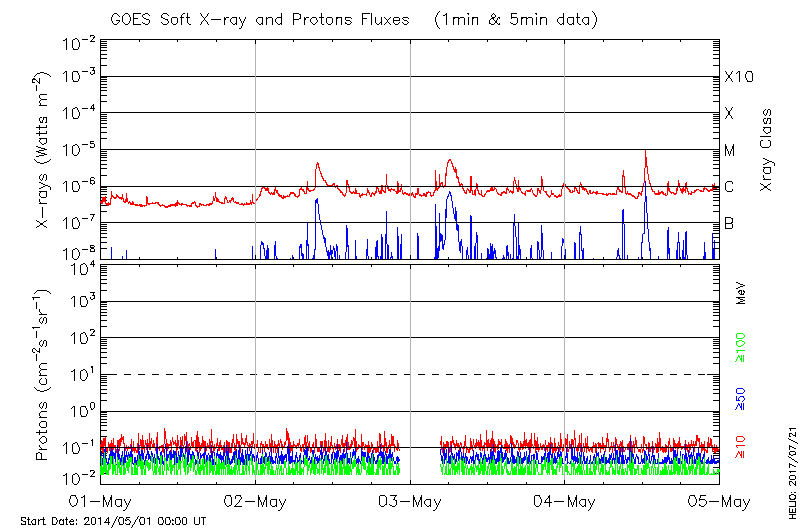The image size is (800, 530).
Task: Click the X10 X-ray class label
Action: [x=737, y=77]
